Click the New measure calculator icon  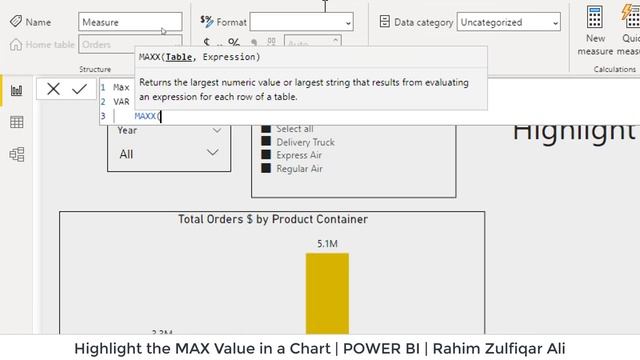594,17
